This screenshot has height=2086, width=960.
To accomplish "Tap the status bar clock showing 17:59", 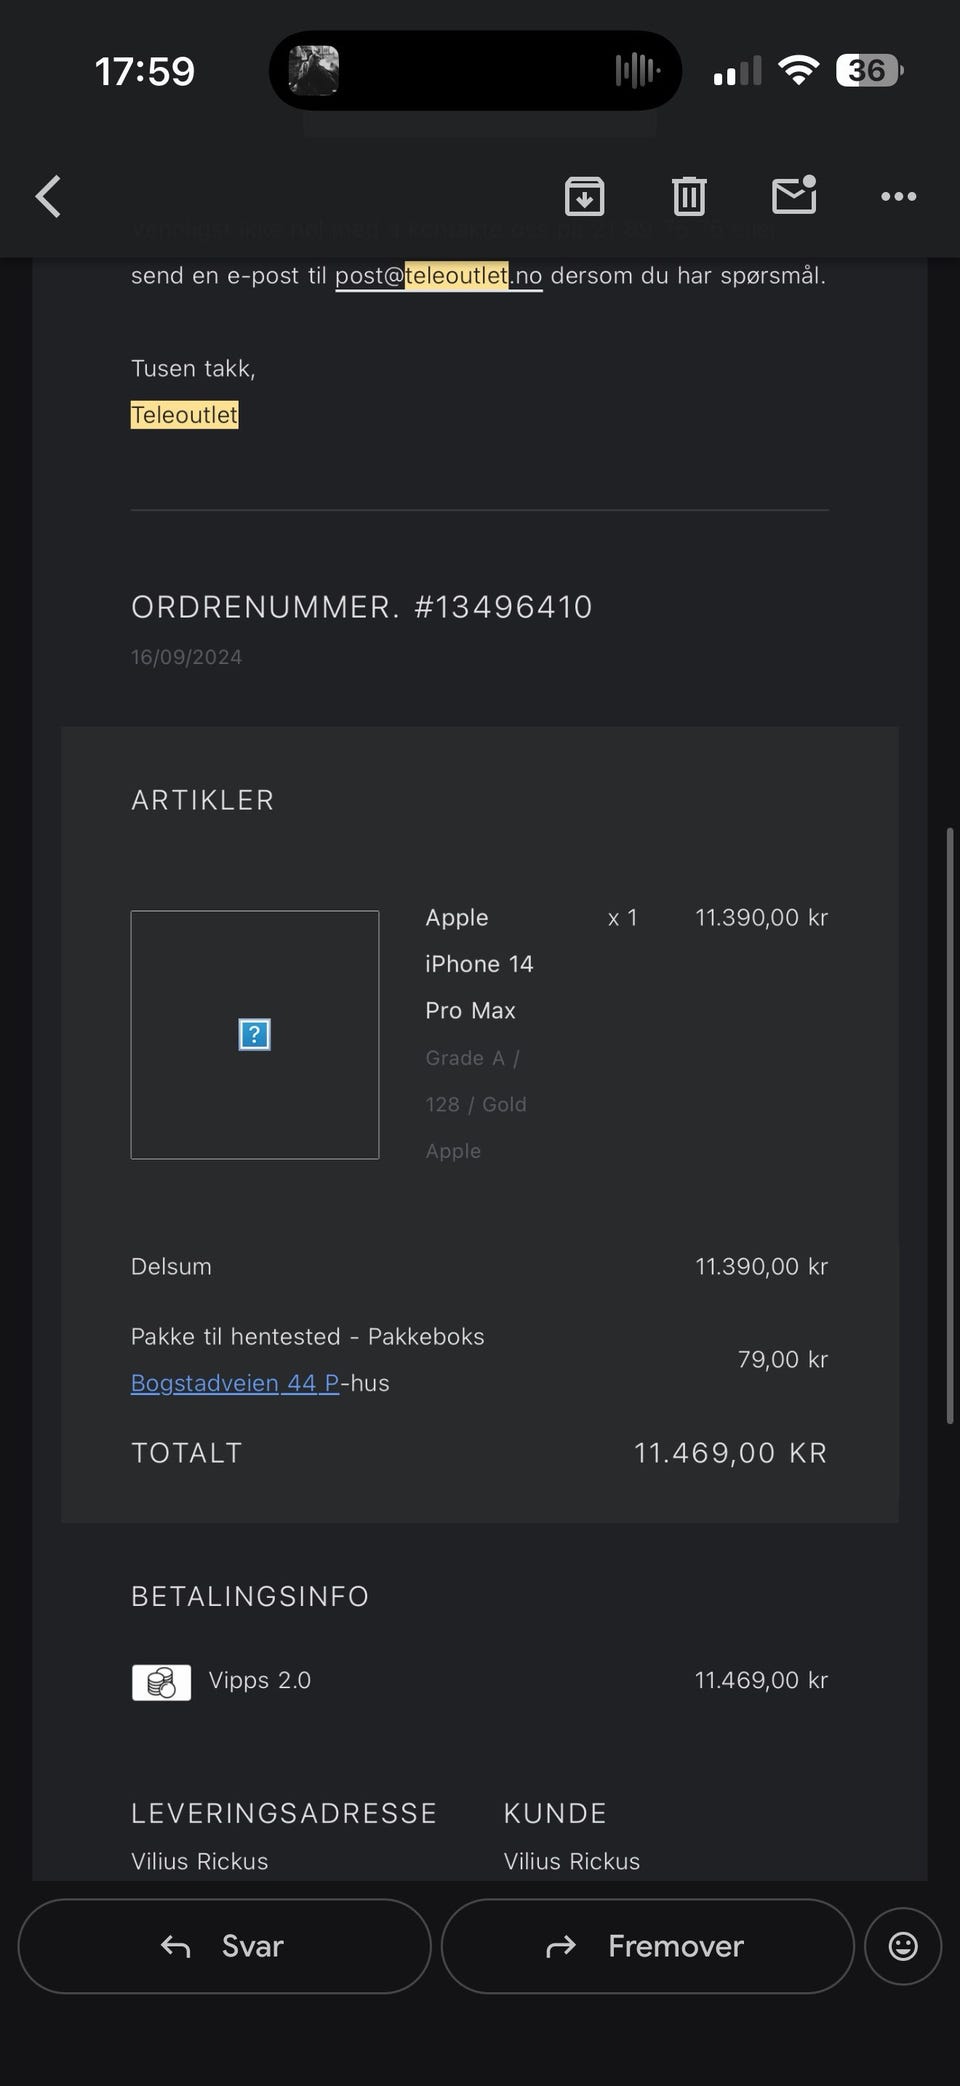I will tap(145, 71).
